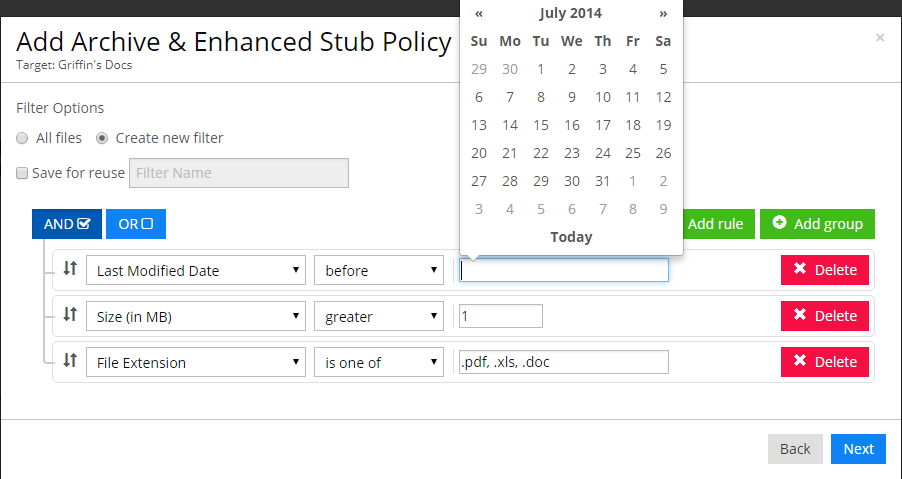Click Today in the date picker
This screenshot has width=902, height=479.
click(x=571, y=237)
